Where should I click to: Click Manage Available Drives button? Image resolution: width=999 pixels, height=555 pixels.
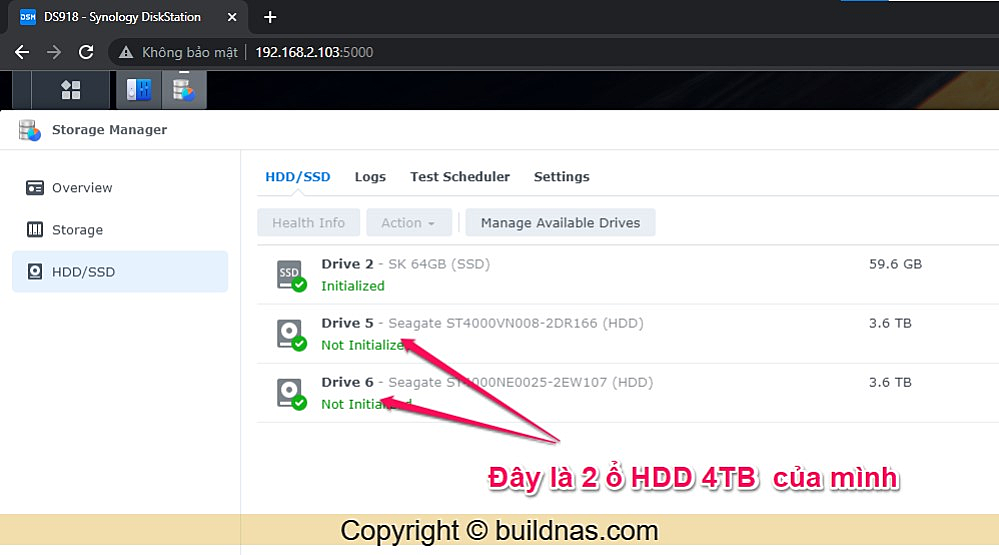tap(560, 222)
